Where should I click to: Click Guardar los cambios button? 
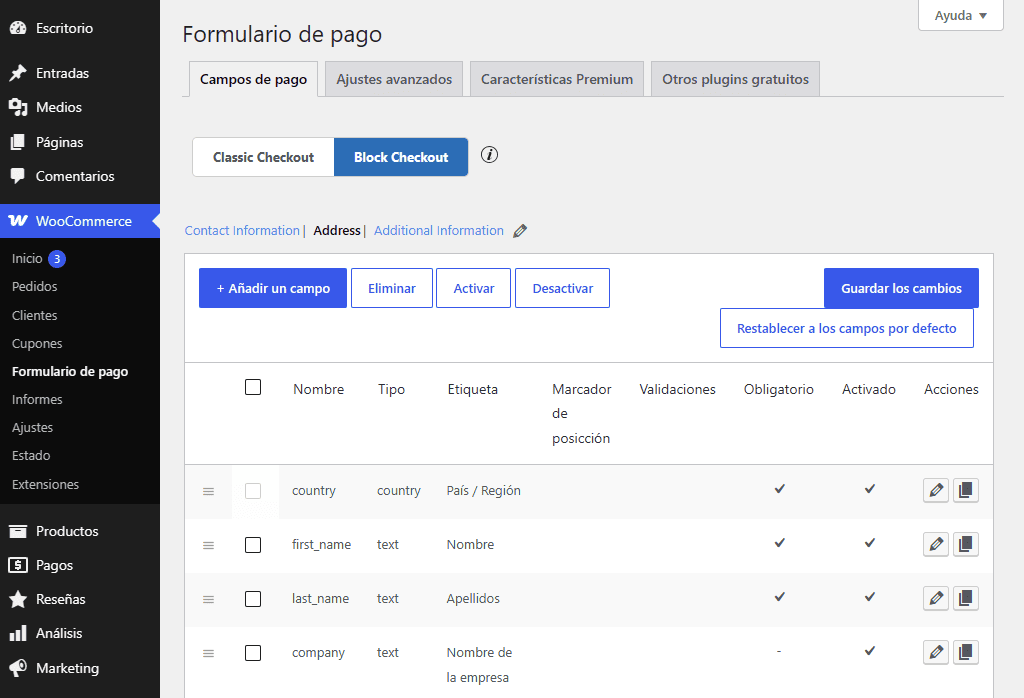pyautogui.click(x=901, y=288)
